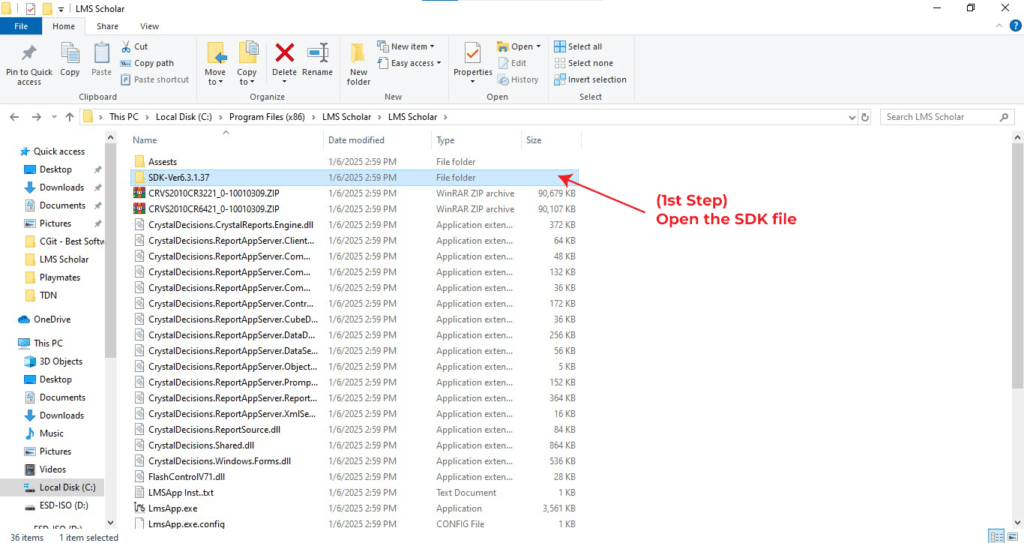Open recent locations dropdown arrow

54,117
